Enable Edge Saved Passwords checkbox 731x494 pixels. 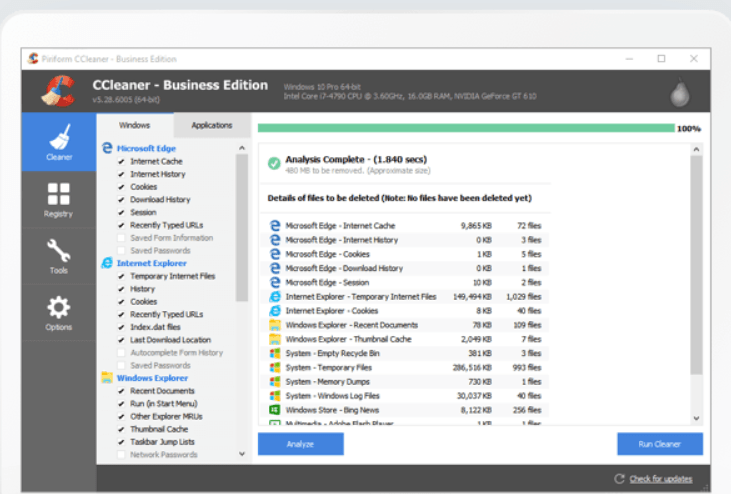click(121, 250)
